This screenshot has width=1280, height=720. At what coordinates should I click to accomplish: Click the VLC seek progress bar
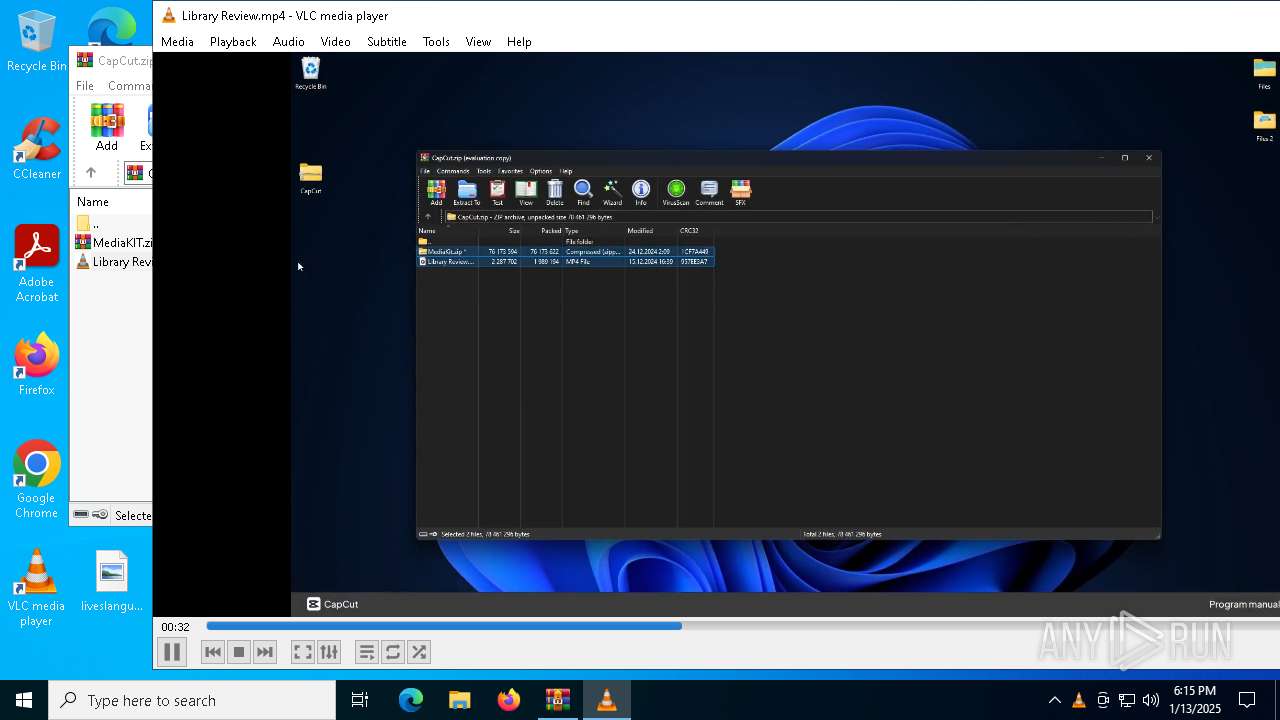coord(742,626)
